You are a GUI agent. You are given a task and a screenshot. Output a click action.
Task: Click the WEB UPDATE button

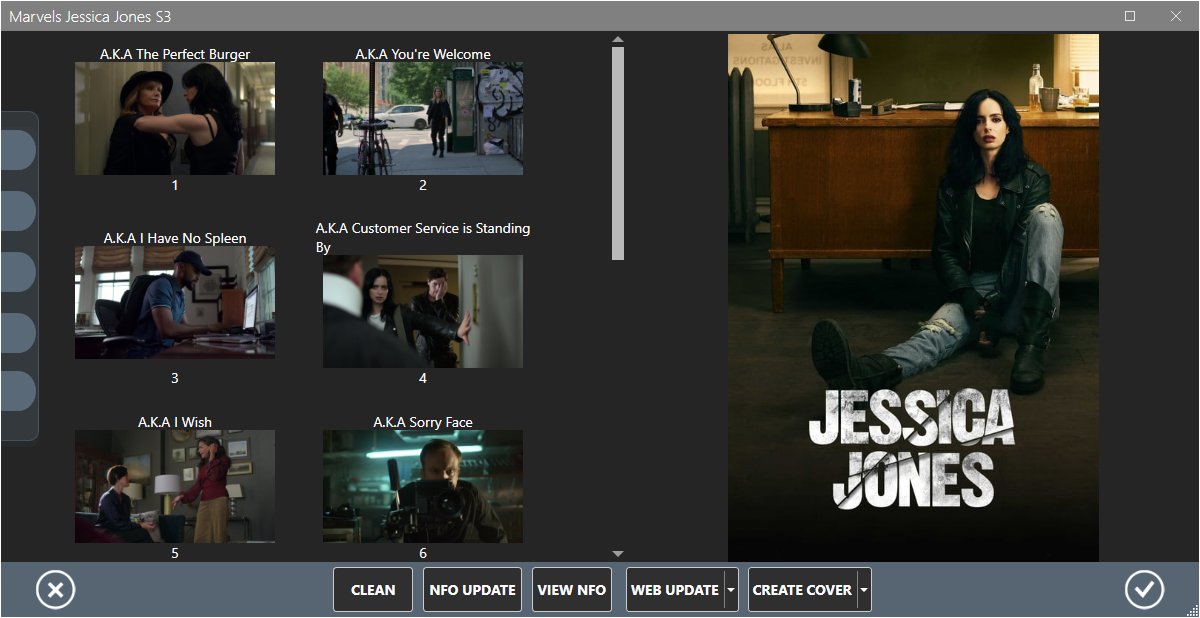(x=675, y=590)
